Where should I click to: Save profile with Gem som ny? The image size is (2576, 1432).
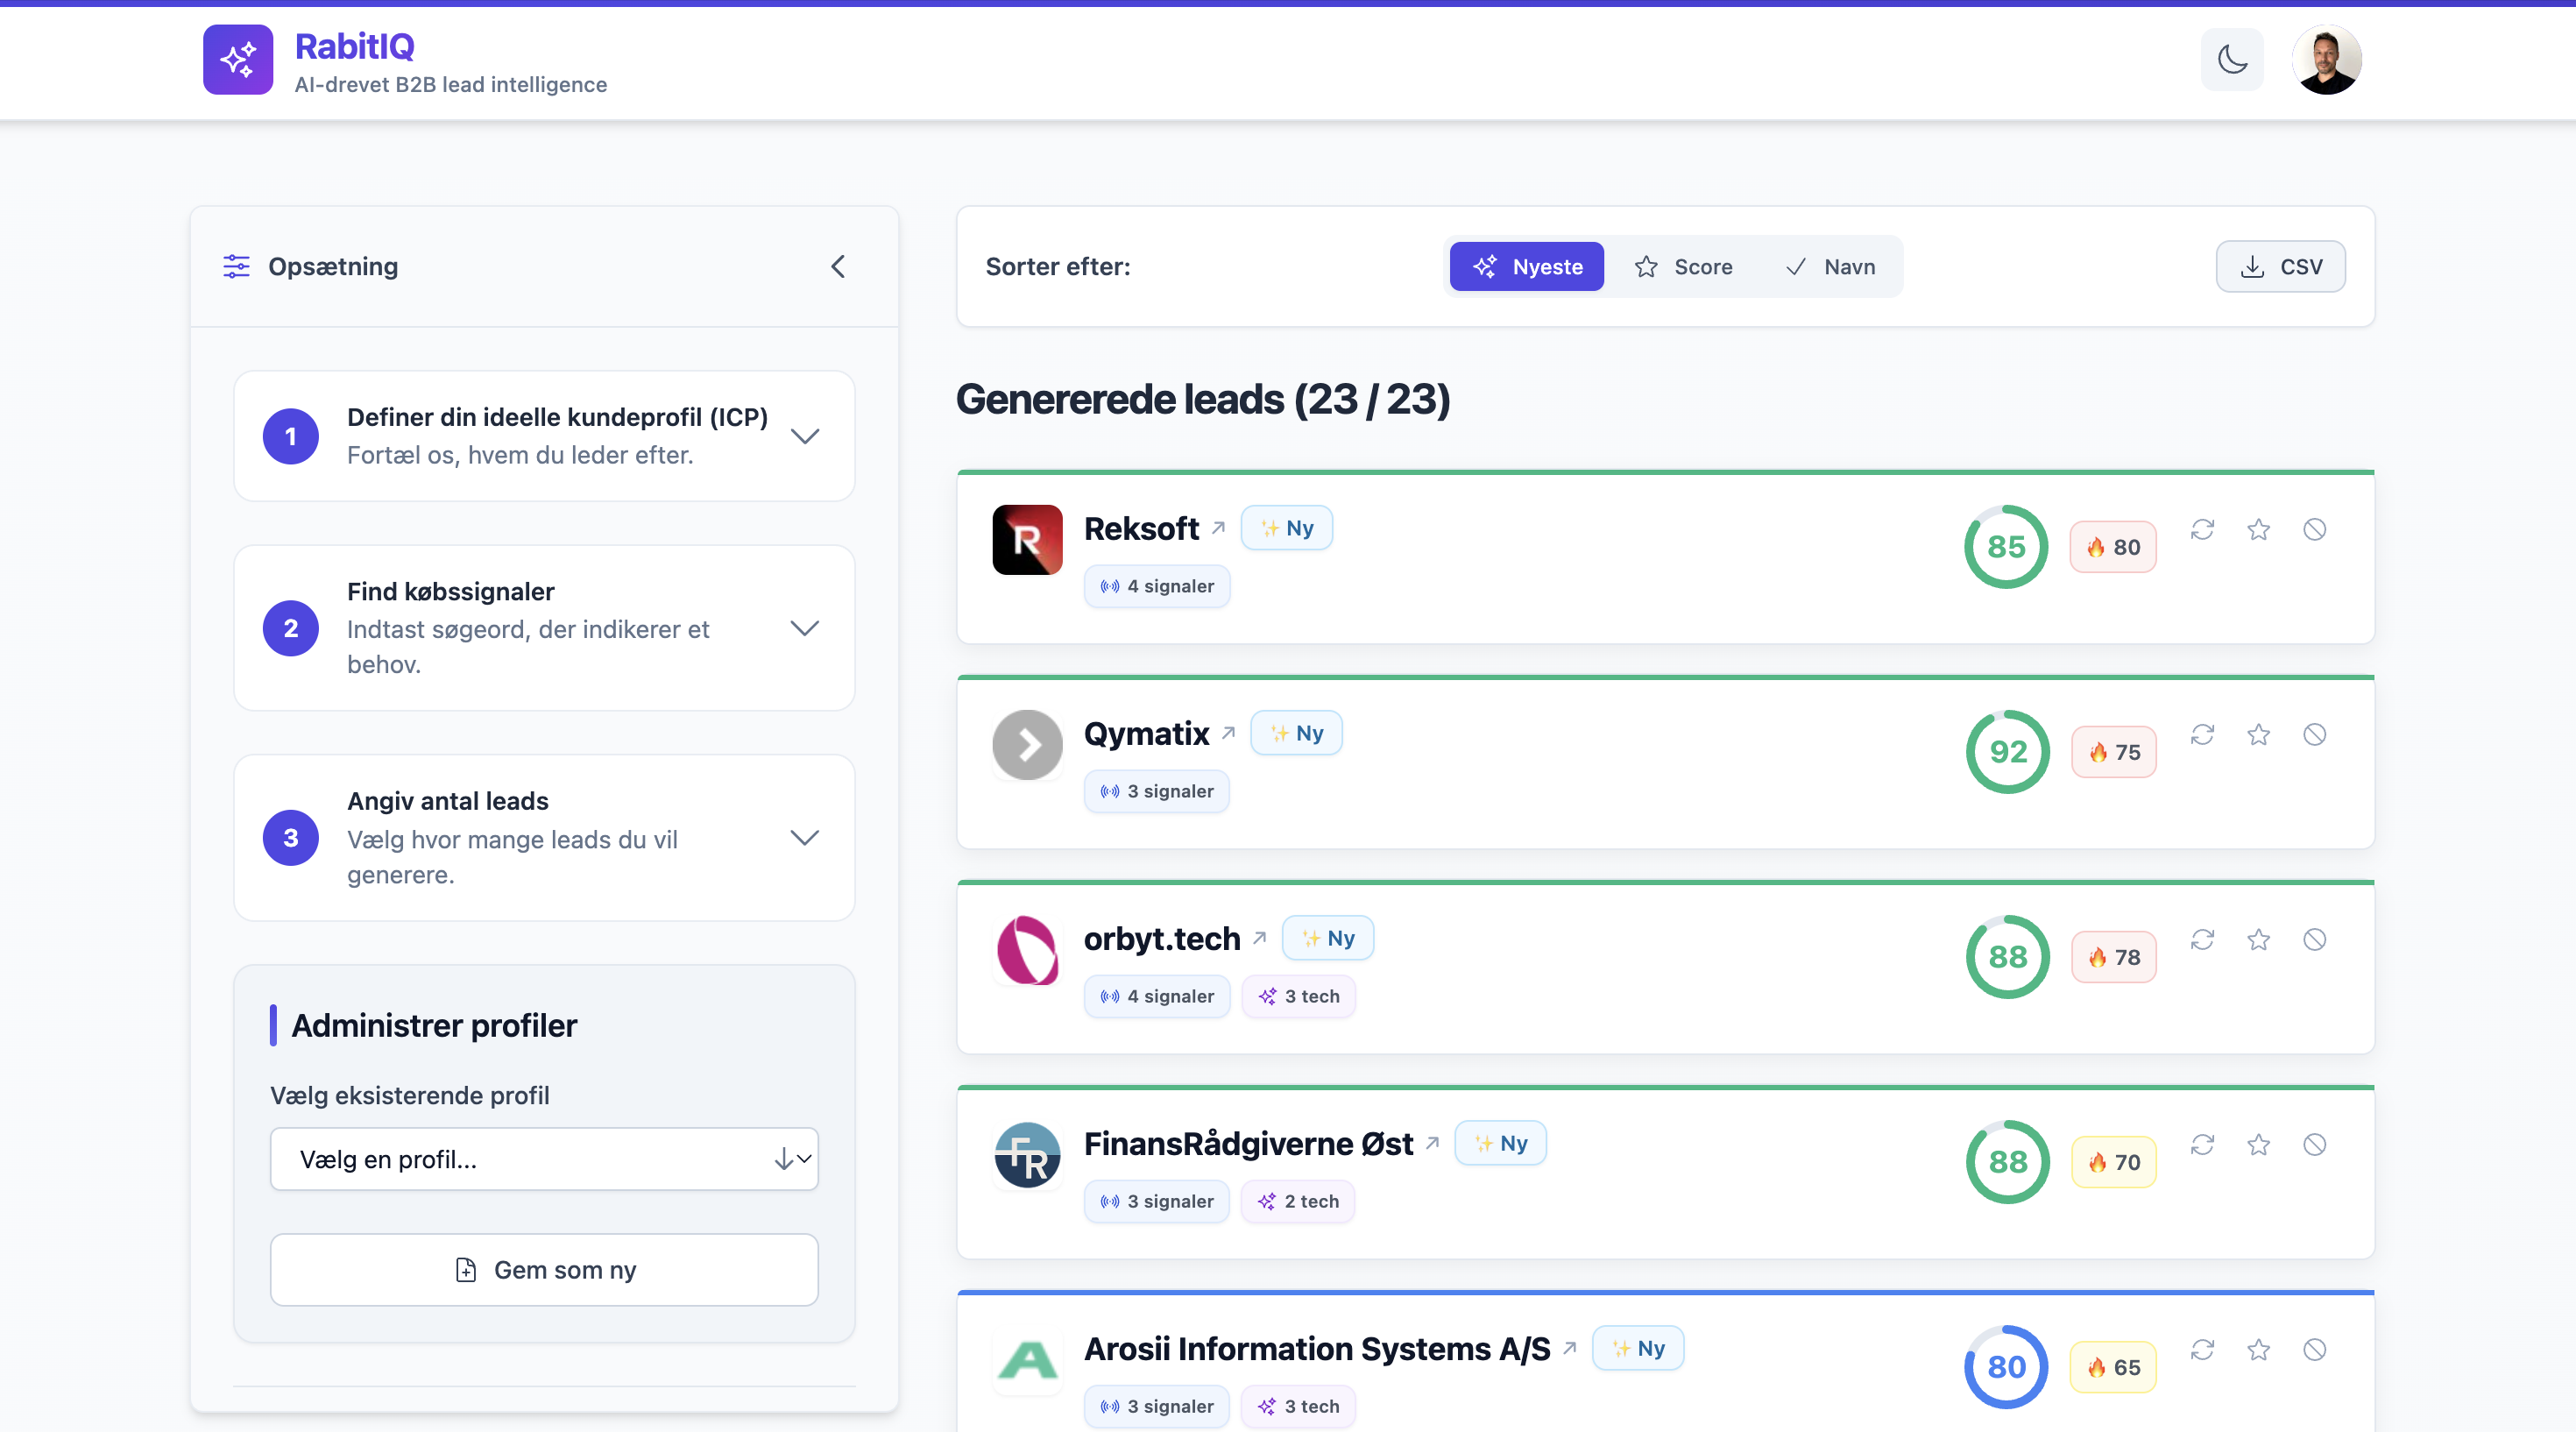click(544, 1269)
